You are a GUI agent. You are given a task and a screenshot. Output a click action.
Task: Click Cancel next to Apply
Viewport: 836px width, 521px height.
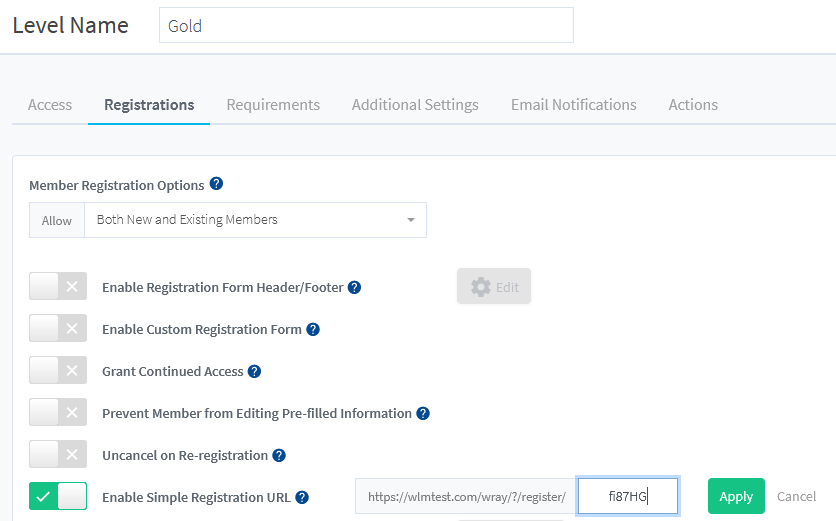[796, 496]
